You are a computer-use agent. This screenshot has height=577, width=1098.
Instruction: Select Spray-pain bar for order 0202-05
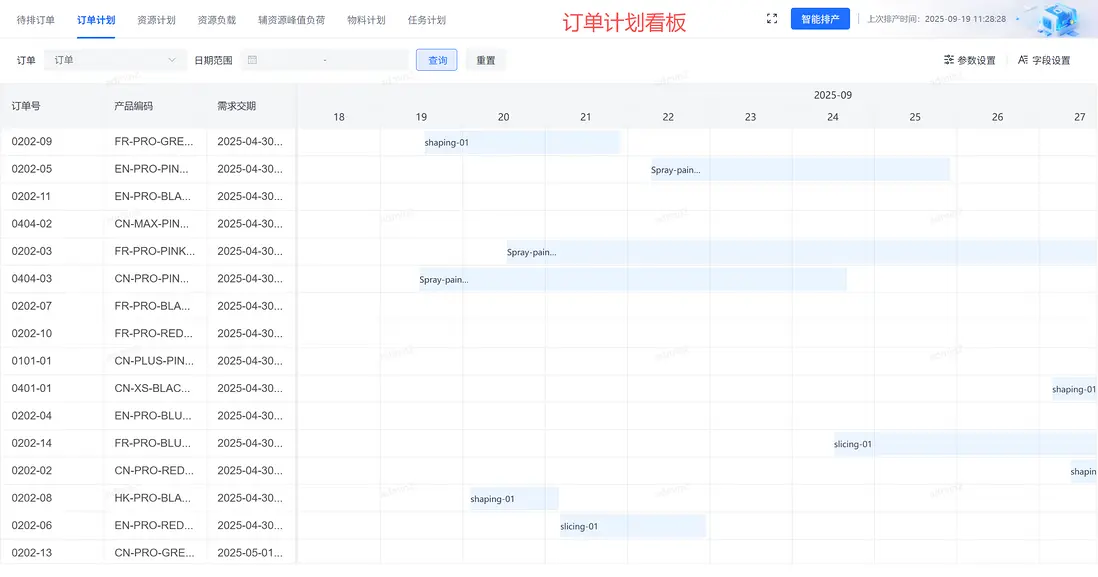pos(800,169)
